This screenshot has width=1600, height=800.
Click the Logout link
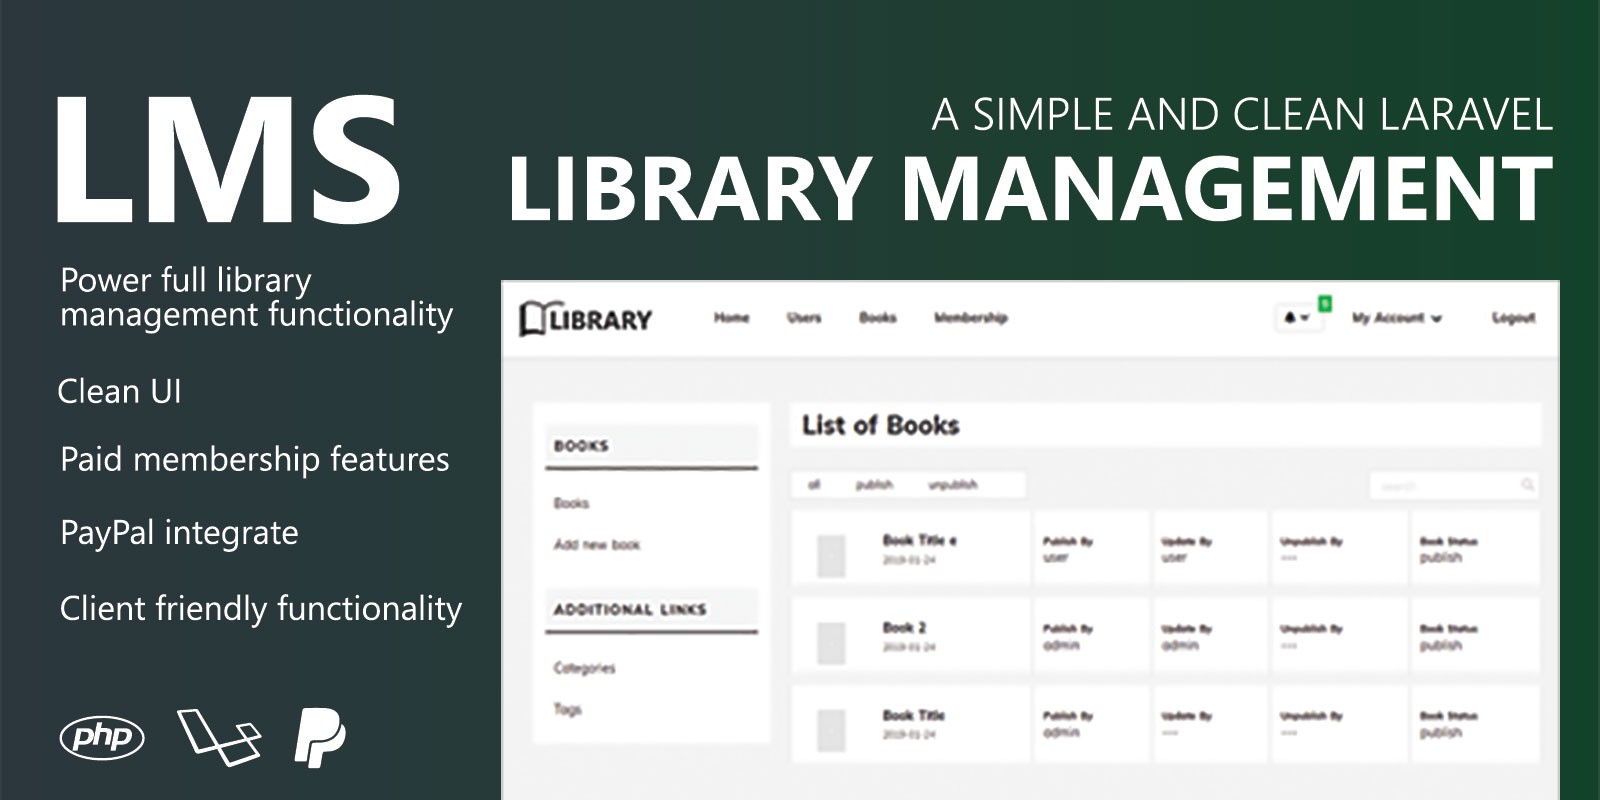(x=1513, y=318)
